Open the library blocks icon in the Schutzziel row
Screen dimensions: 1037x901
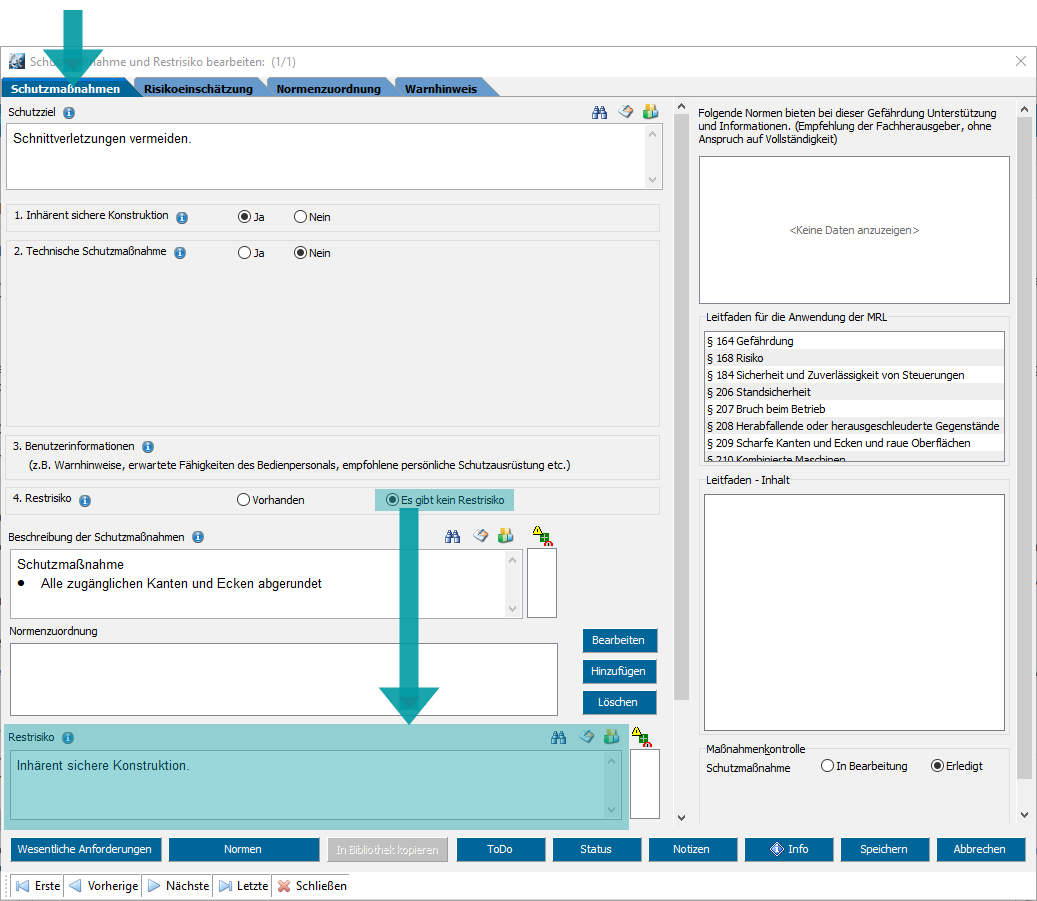tap(651, 112)
